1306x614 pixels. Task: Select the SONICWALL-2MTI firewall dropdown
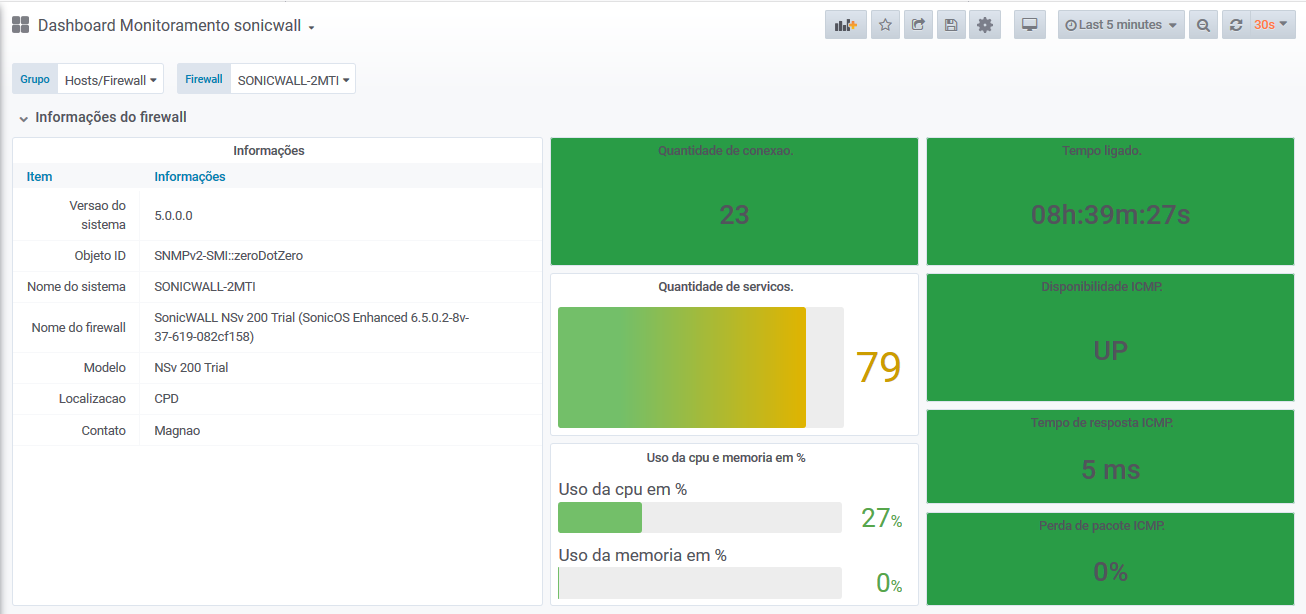click(293, 80)
